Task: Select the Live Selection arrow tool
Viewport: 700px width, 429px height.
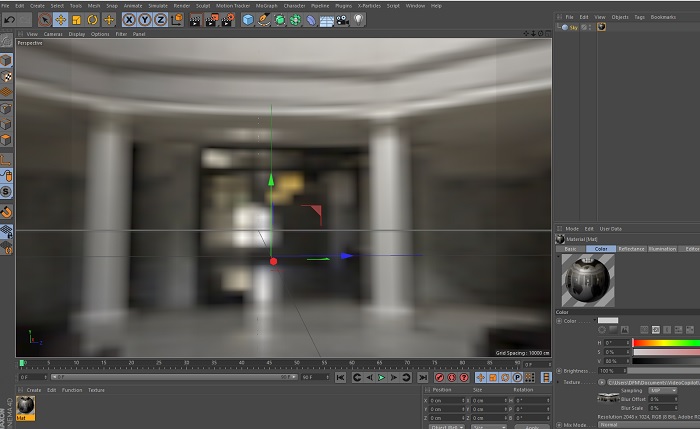Action: (x=45, y=20)
